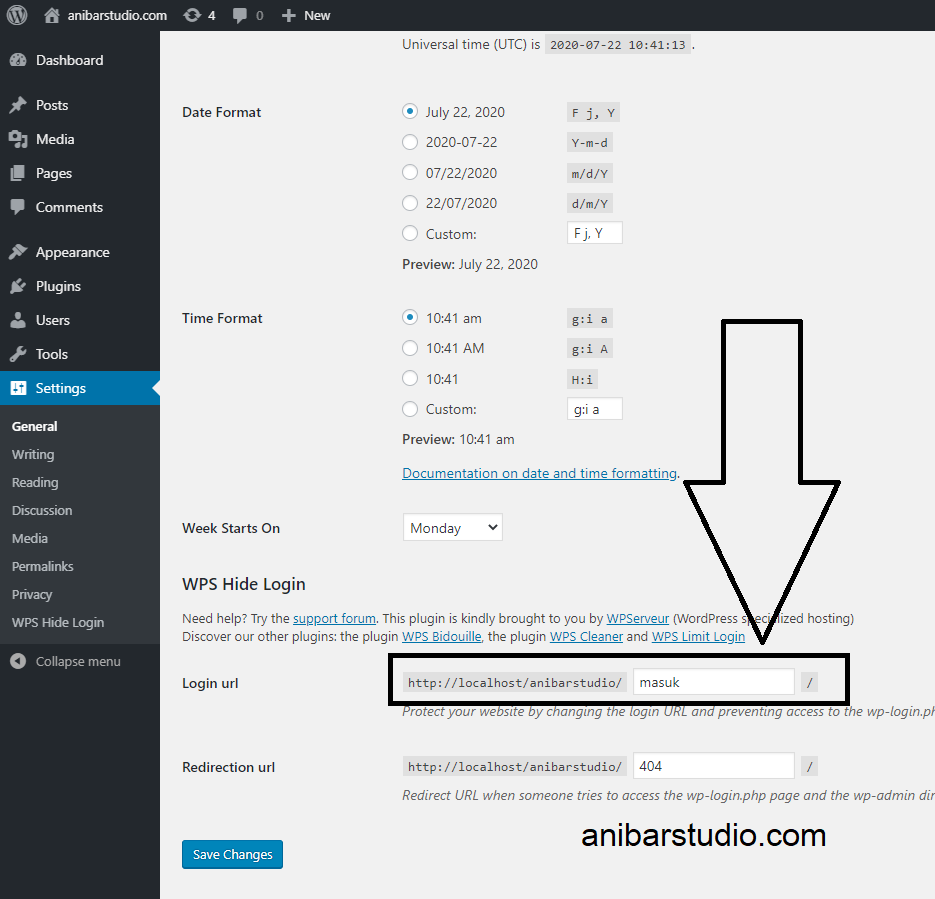Open WPS Hide Login submenu item
This screenshot has height=899, width=935.
(x=58, y=622)
